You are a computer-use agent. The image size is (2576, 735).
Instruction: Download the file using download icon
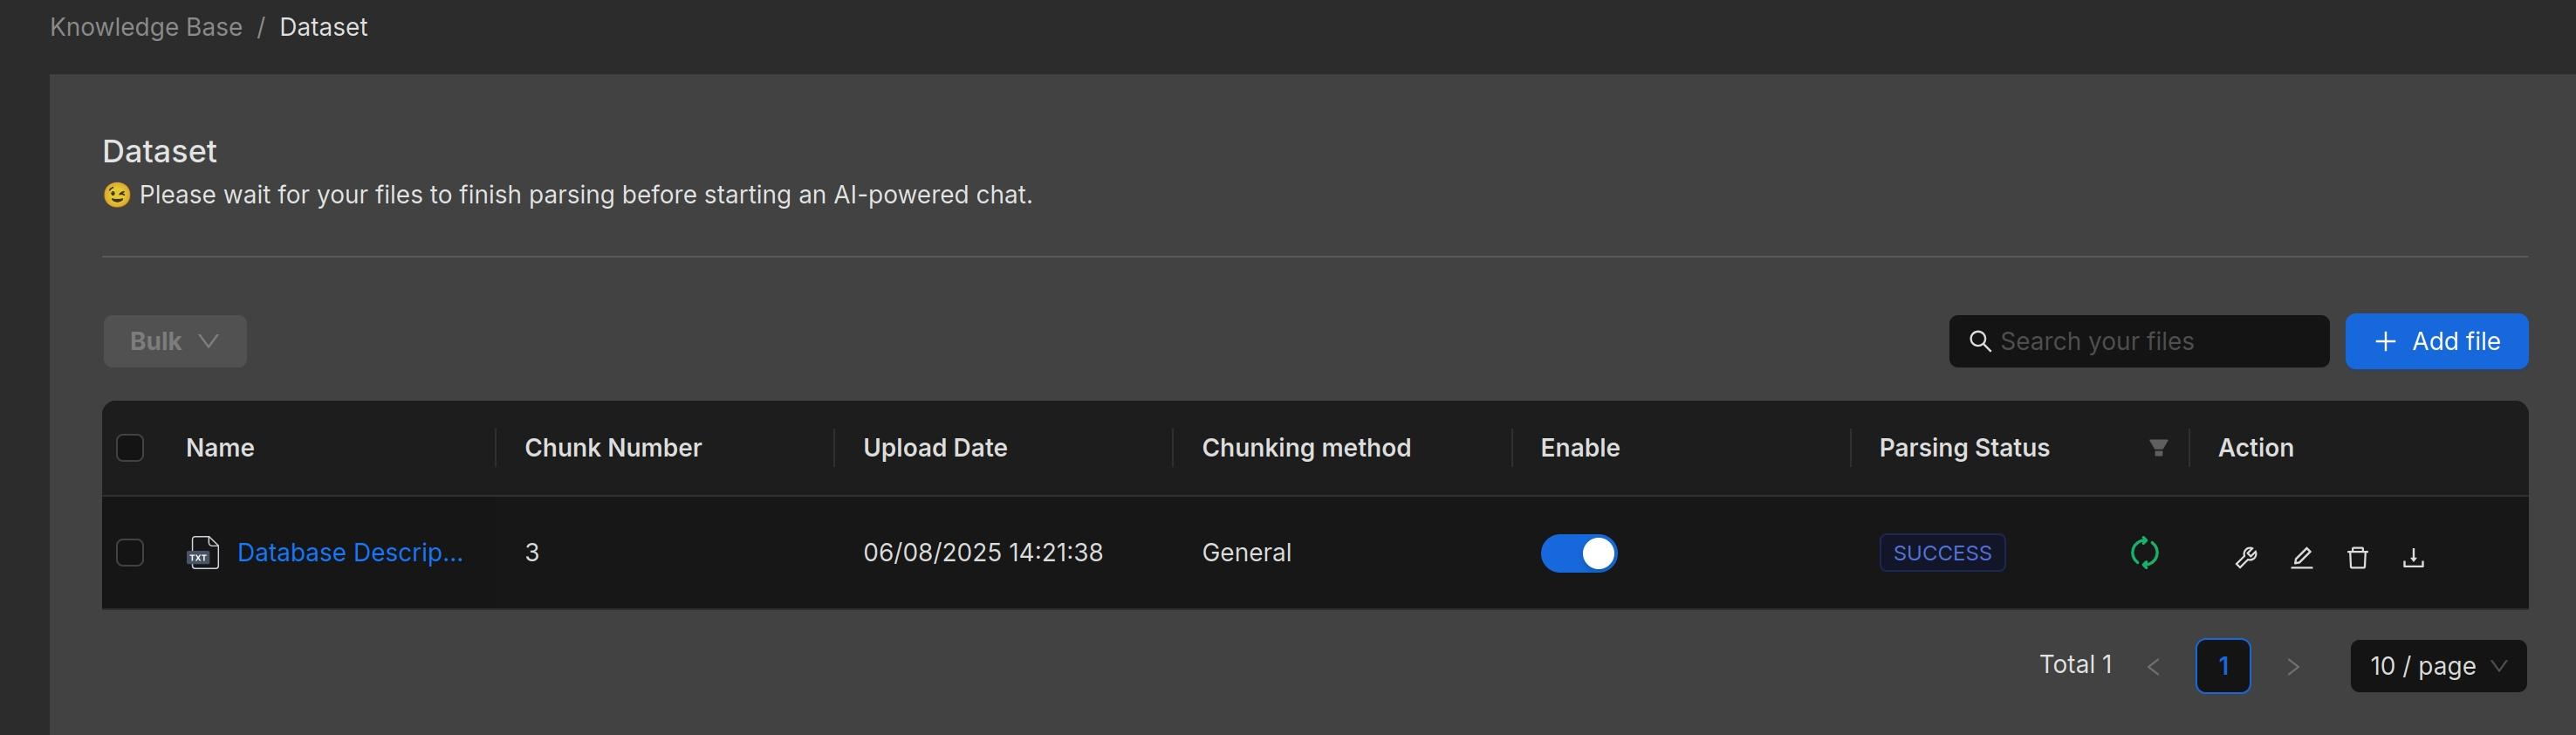click(x=2413, y=557)
